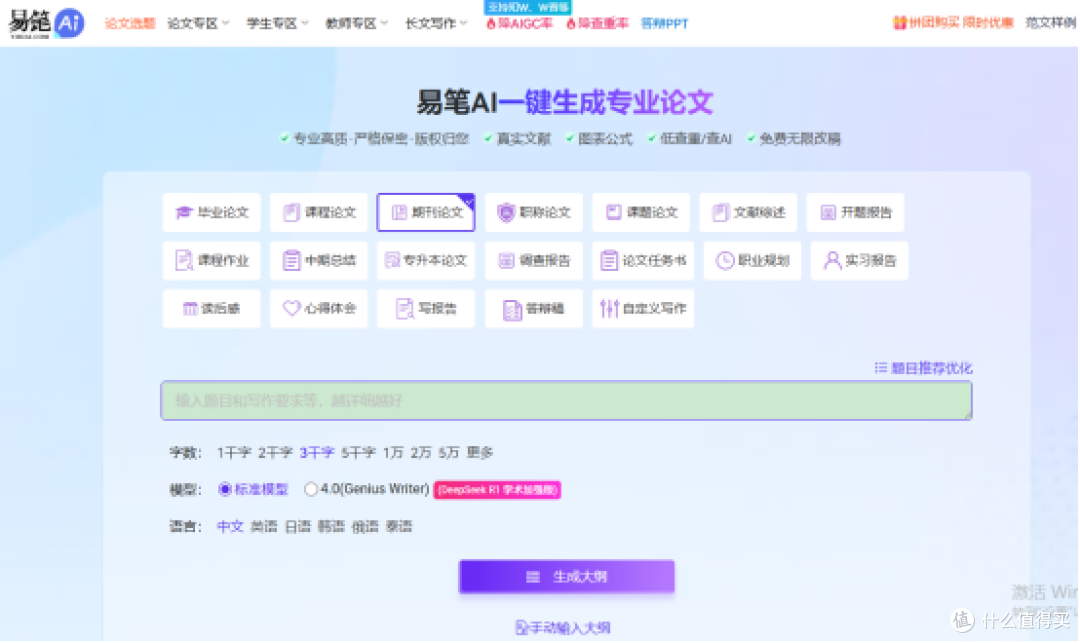Expand the 长文写作 dropdown menu
This screenshot has width=1080, height=643.
436,23
